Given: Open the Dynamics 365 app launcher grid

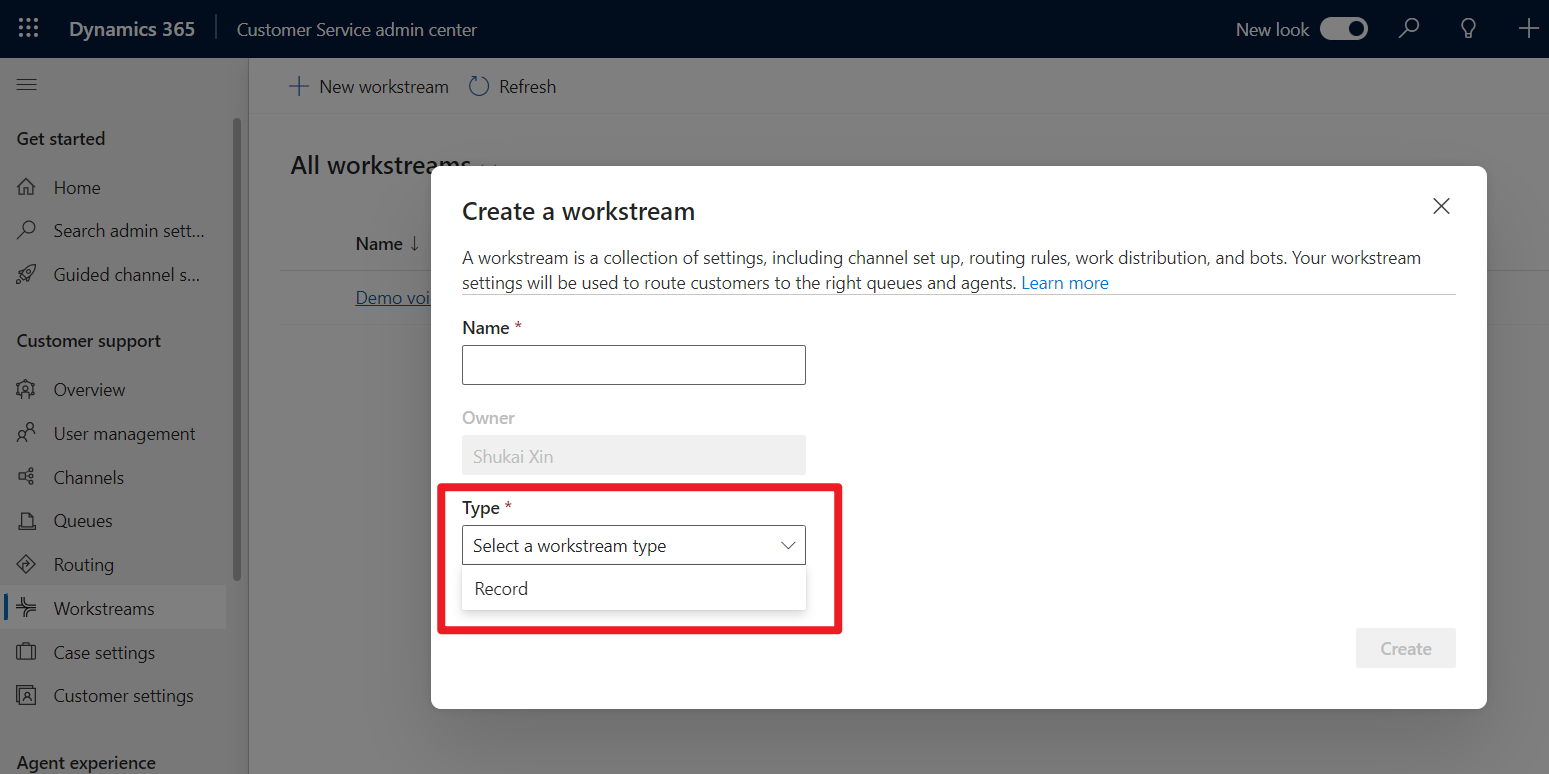Looking at the screenshot, I should coord(28,29).
